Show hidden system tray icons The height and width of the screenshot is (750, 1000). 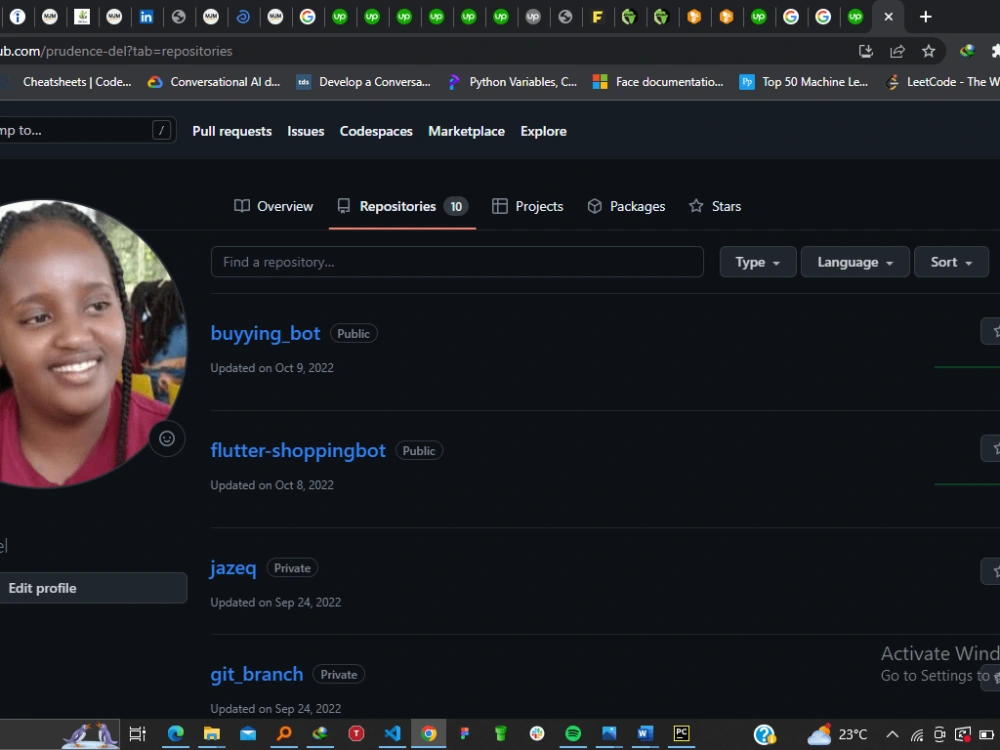(x=893, y=735)
